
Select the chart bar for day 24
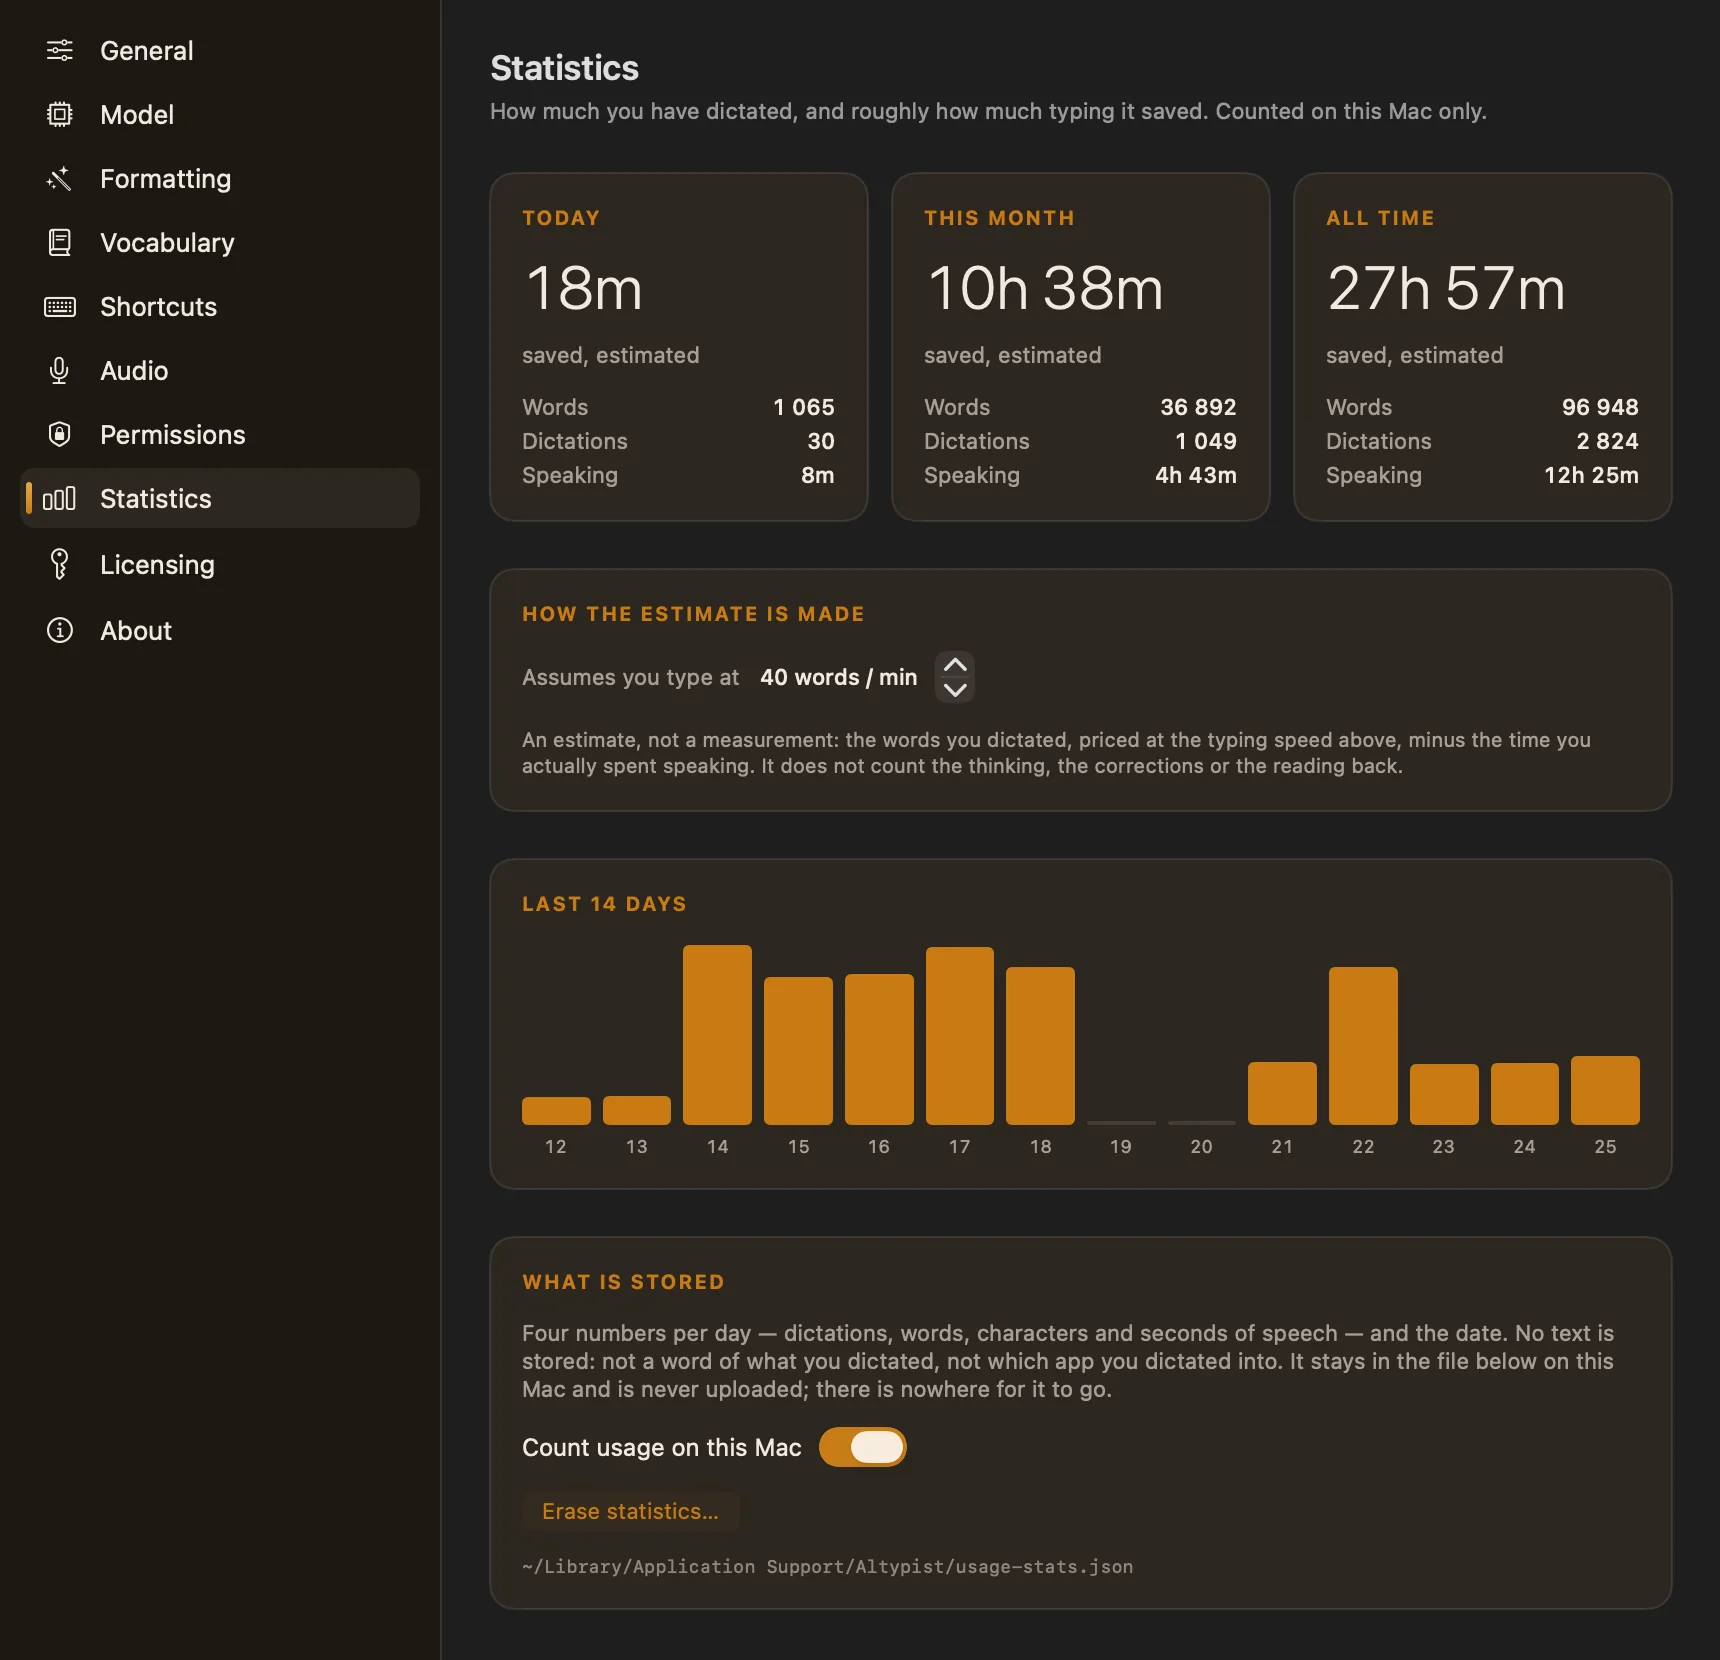(1525, 1094)
